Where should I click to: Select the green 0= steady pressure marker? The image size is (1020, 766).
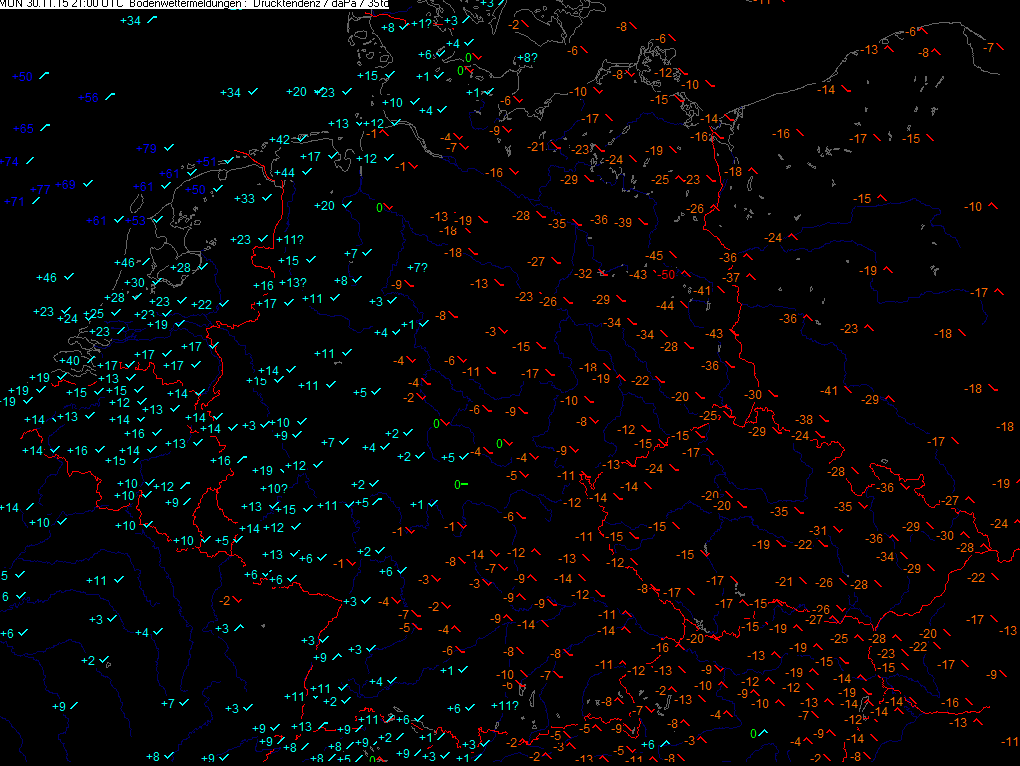pos(461,484)
